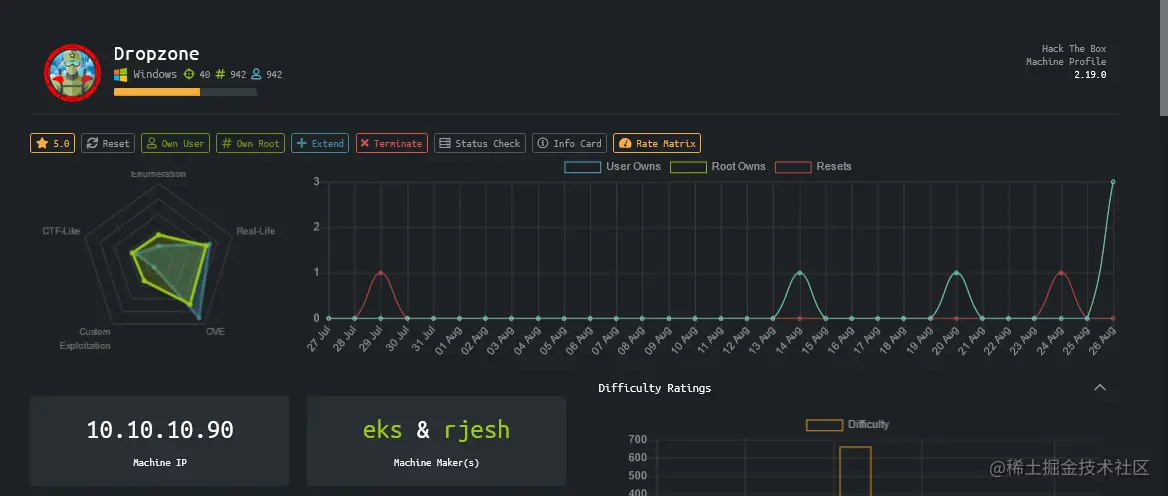Click the plus icon on Extend
The height and width of the screenshot is (496, 1168).
301,143
